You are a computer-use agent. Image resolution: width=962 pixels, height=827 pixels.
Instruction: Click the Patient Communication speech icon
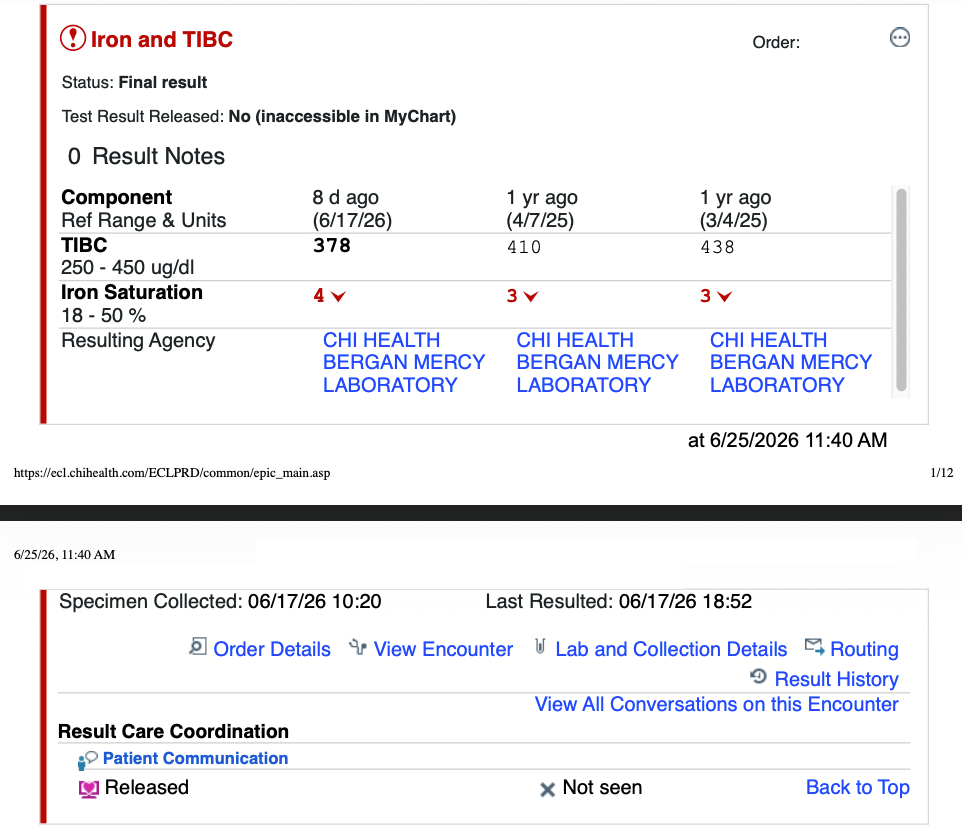pos(87,760)
